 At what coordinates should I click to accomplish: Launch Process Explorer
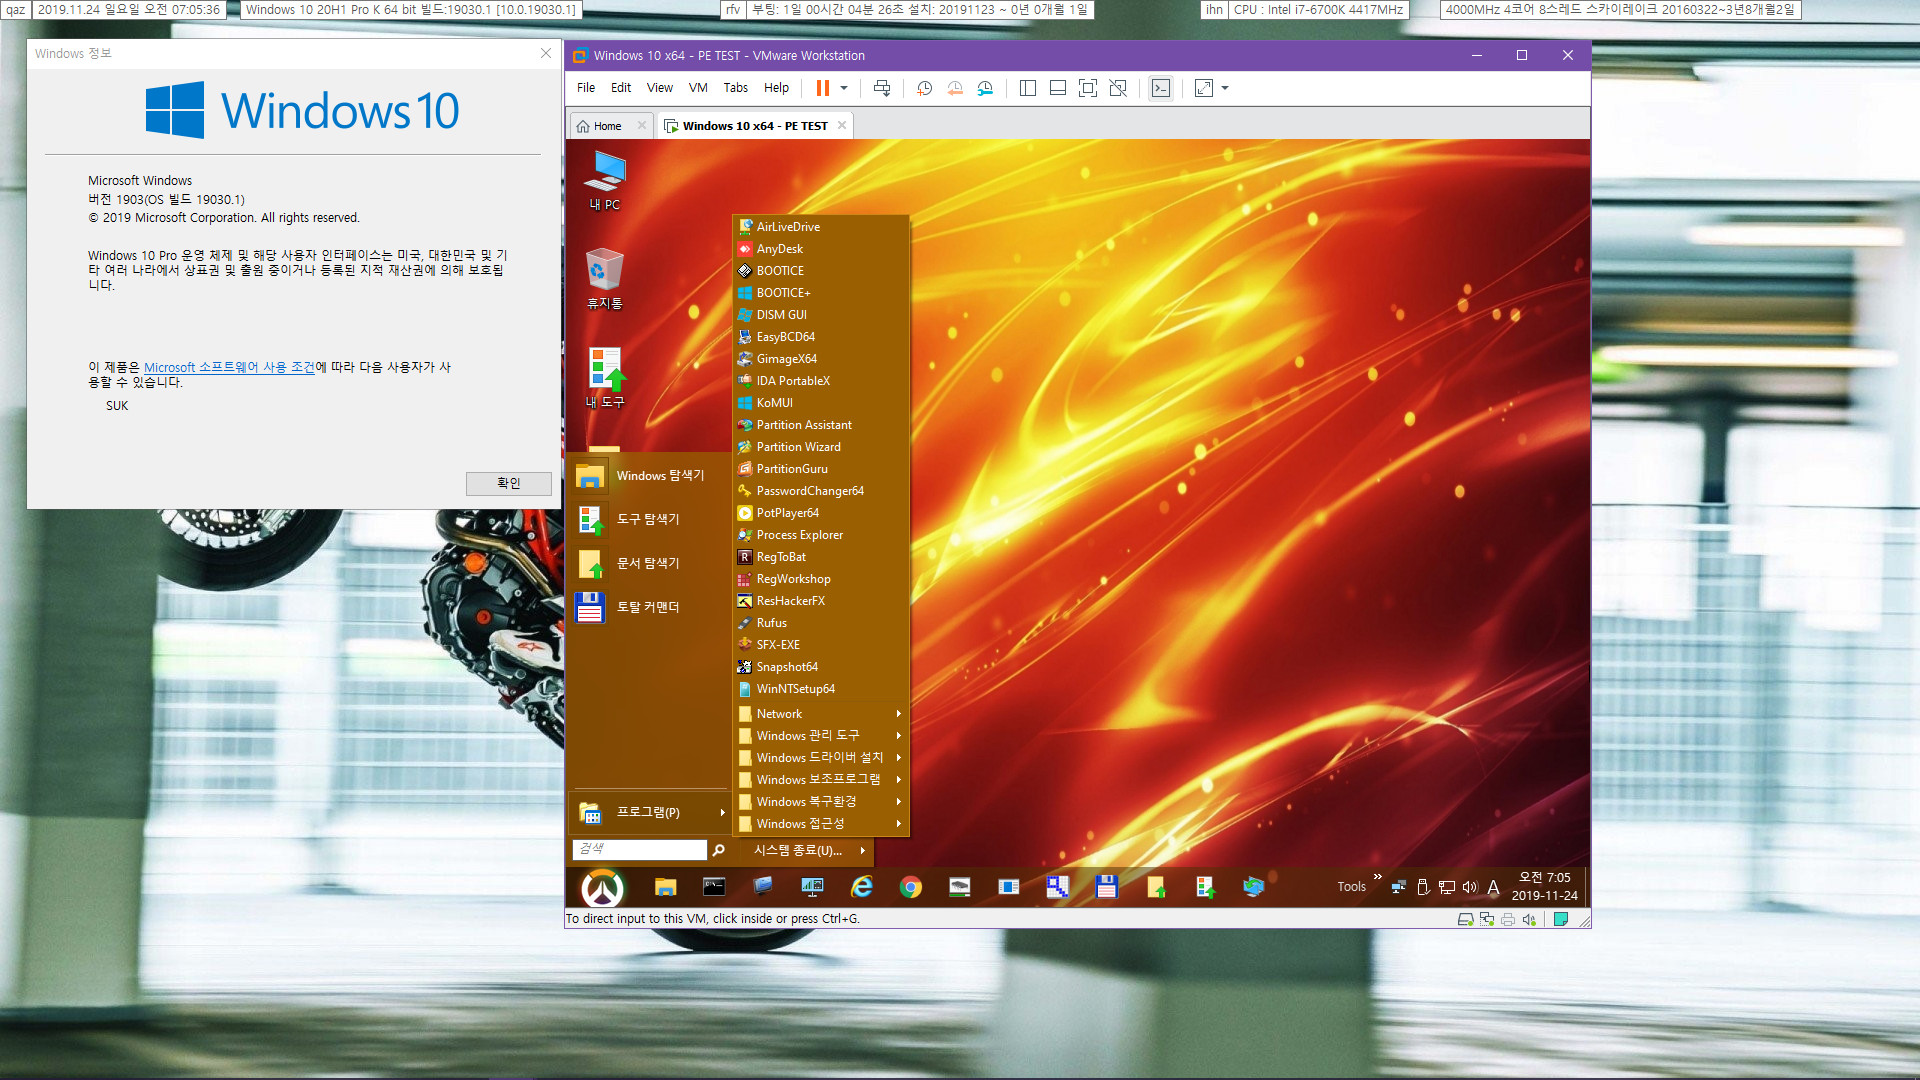[820, 535]
